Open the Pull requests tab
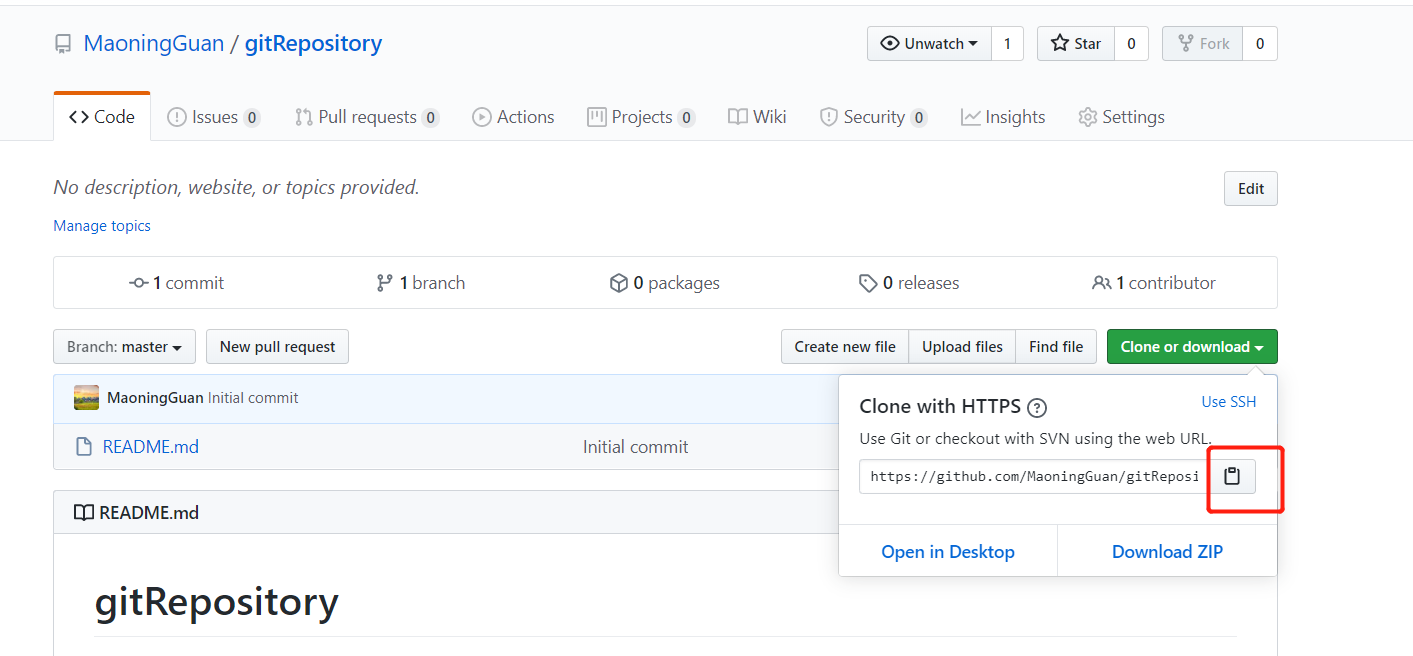Screen dimensions: 1413x656 click(x=367, y=117)
